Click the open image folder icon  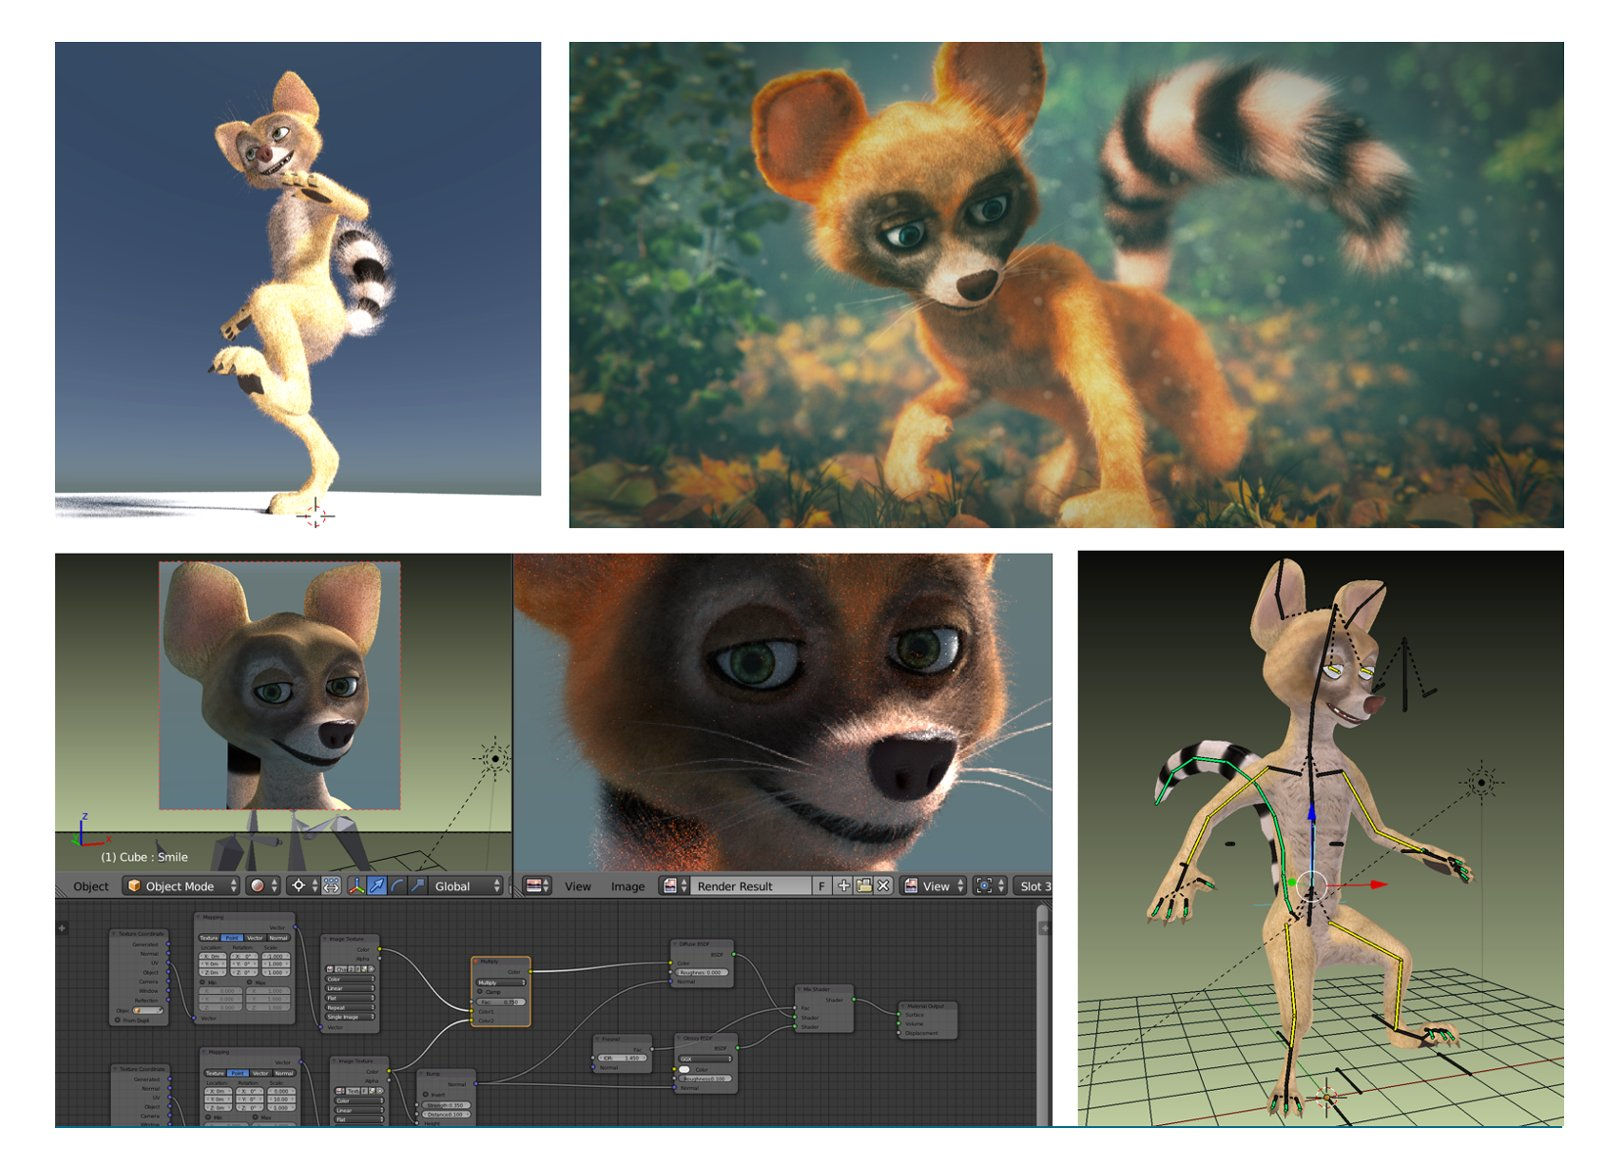[863, 886]
